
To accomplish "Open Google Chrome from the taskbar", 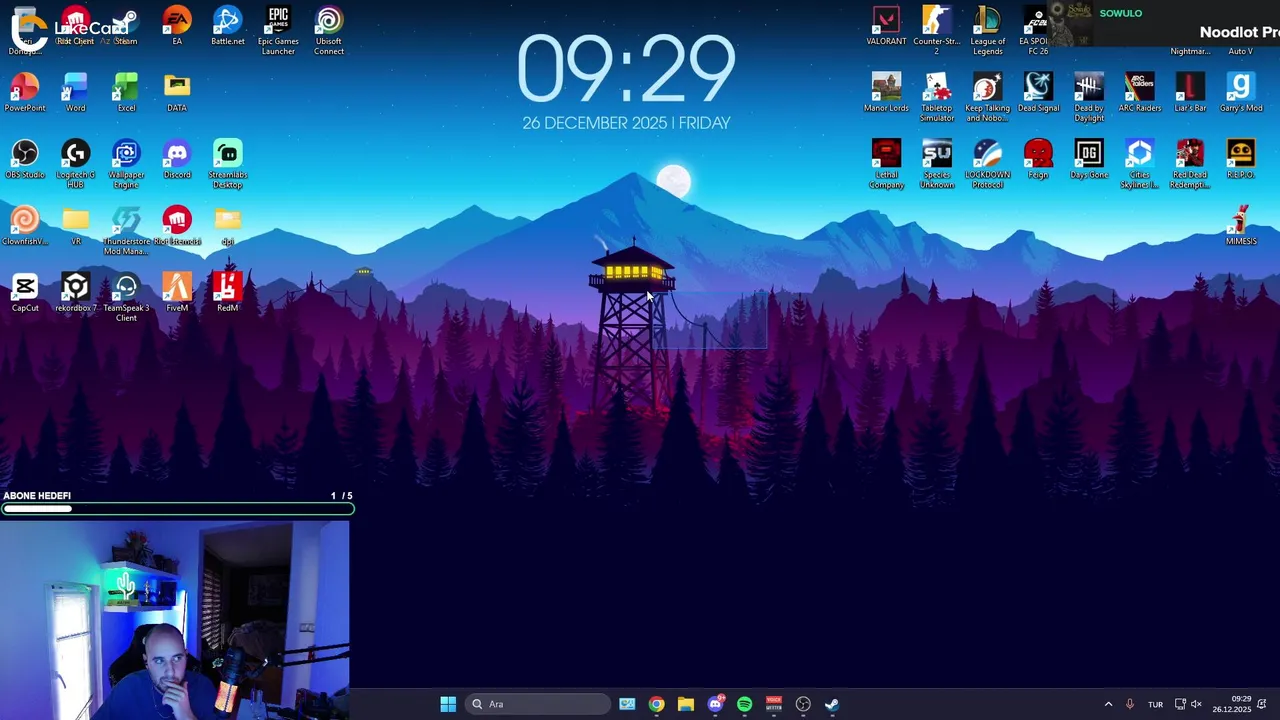I will coord(656,704).
